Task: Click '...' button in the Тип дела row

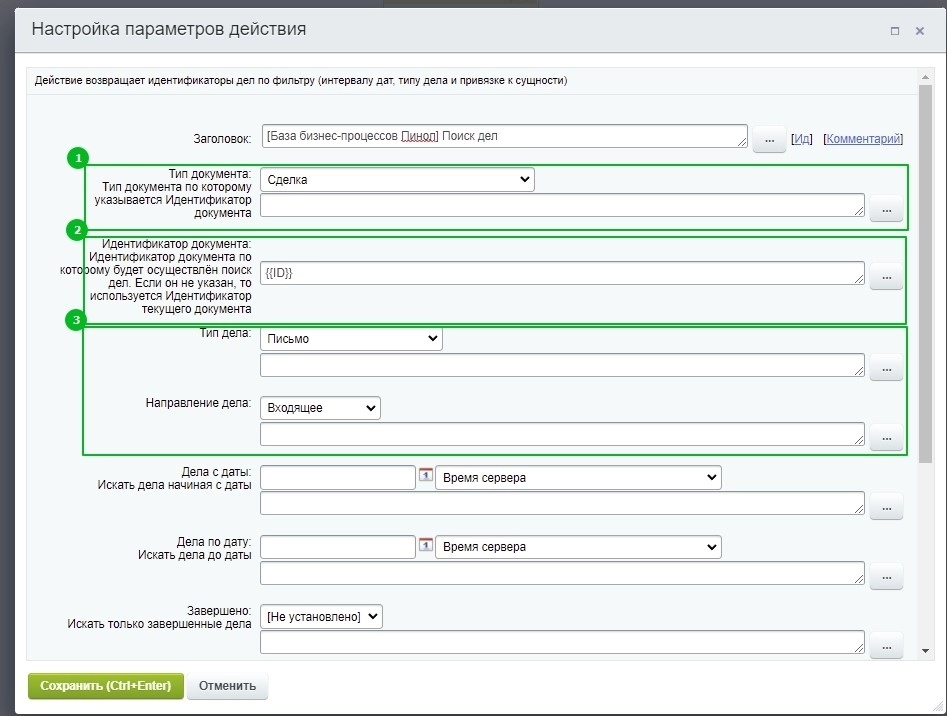Action: 886,369
